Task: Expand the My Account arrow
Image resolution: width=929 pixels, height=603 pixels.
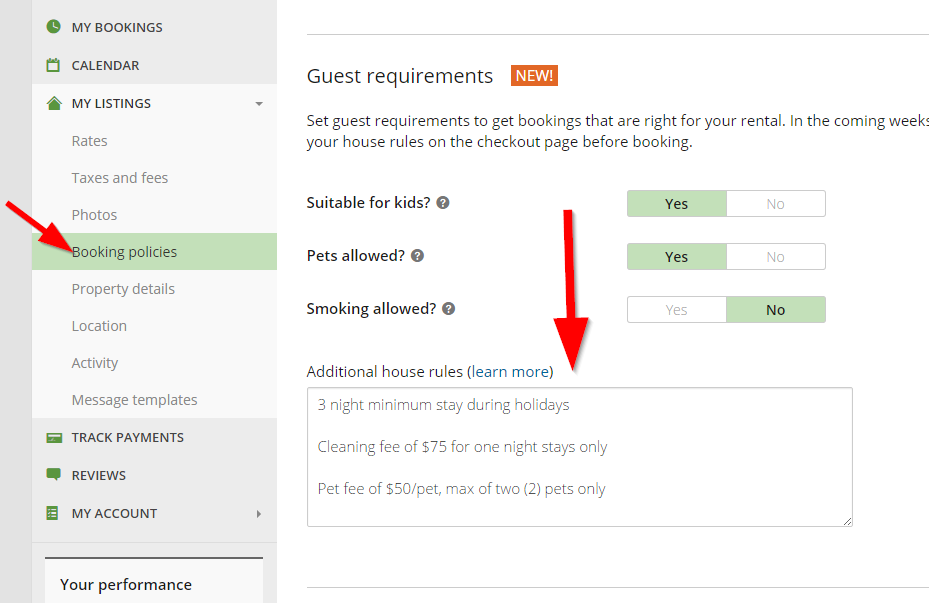Action: click(x=259, y=514)
